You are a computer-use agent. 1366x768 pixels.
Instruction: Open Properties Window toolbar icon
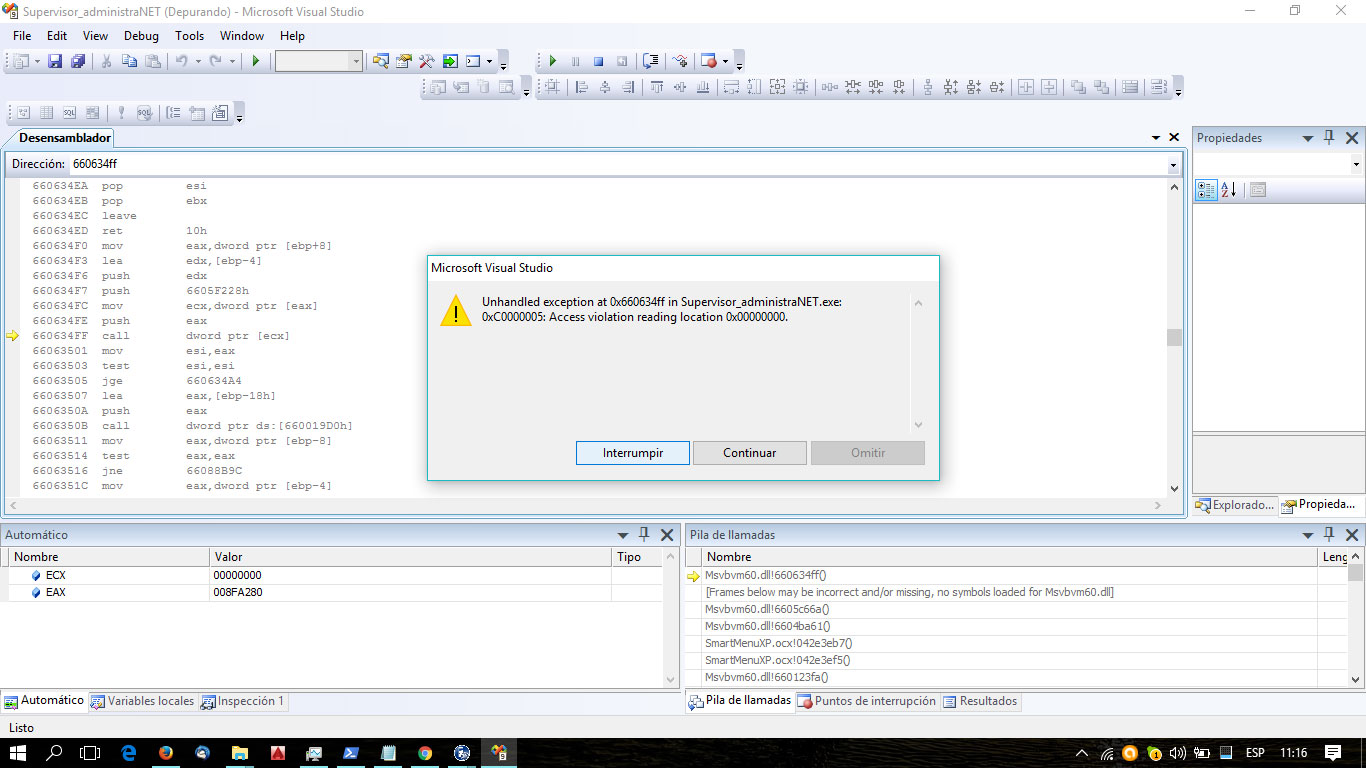pos(404,61)
